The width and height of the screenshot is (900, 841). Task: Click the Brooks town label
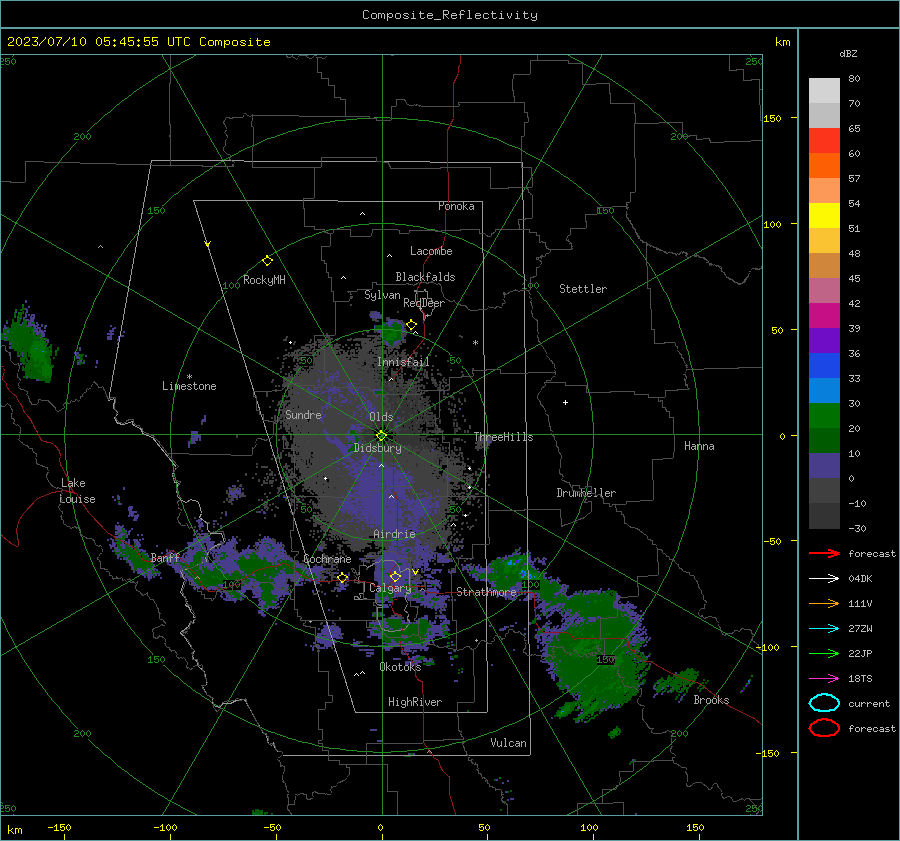tap(711, 700)
